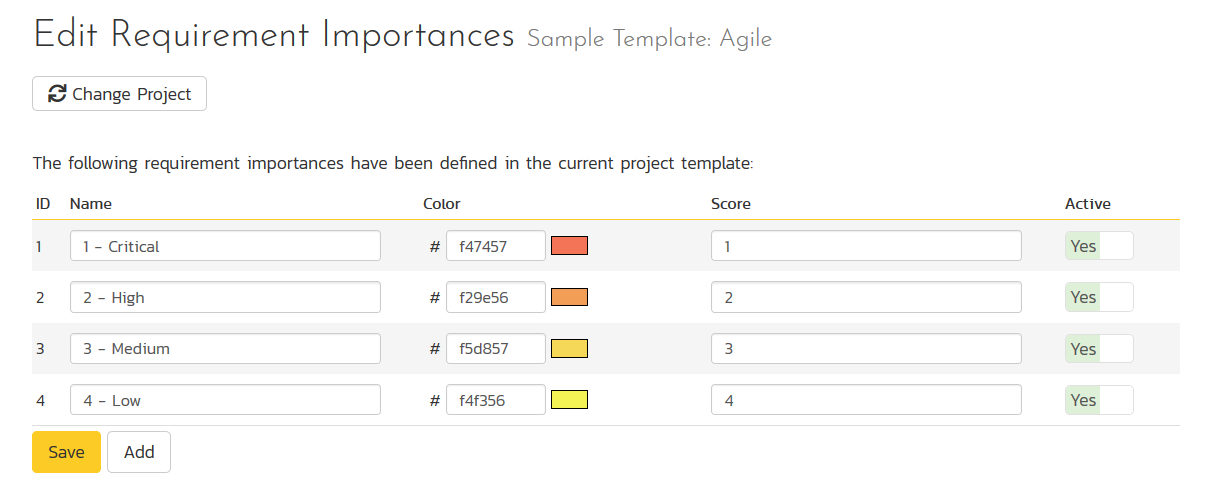Edit the f29e56 color hex field
Viewport: 1211px width, 493px height.
(495, 297)
